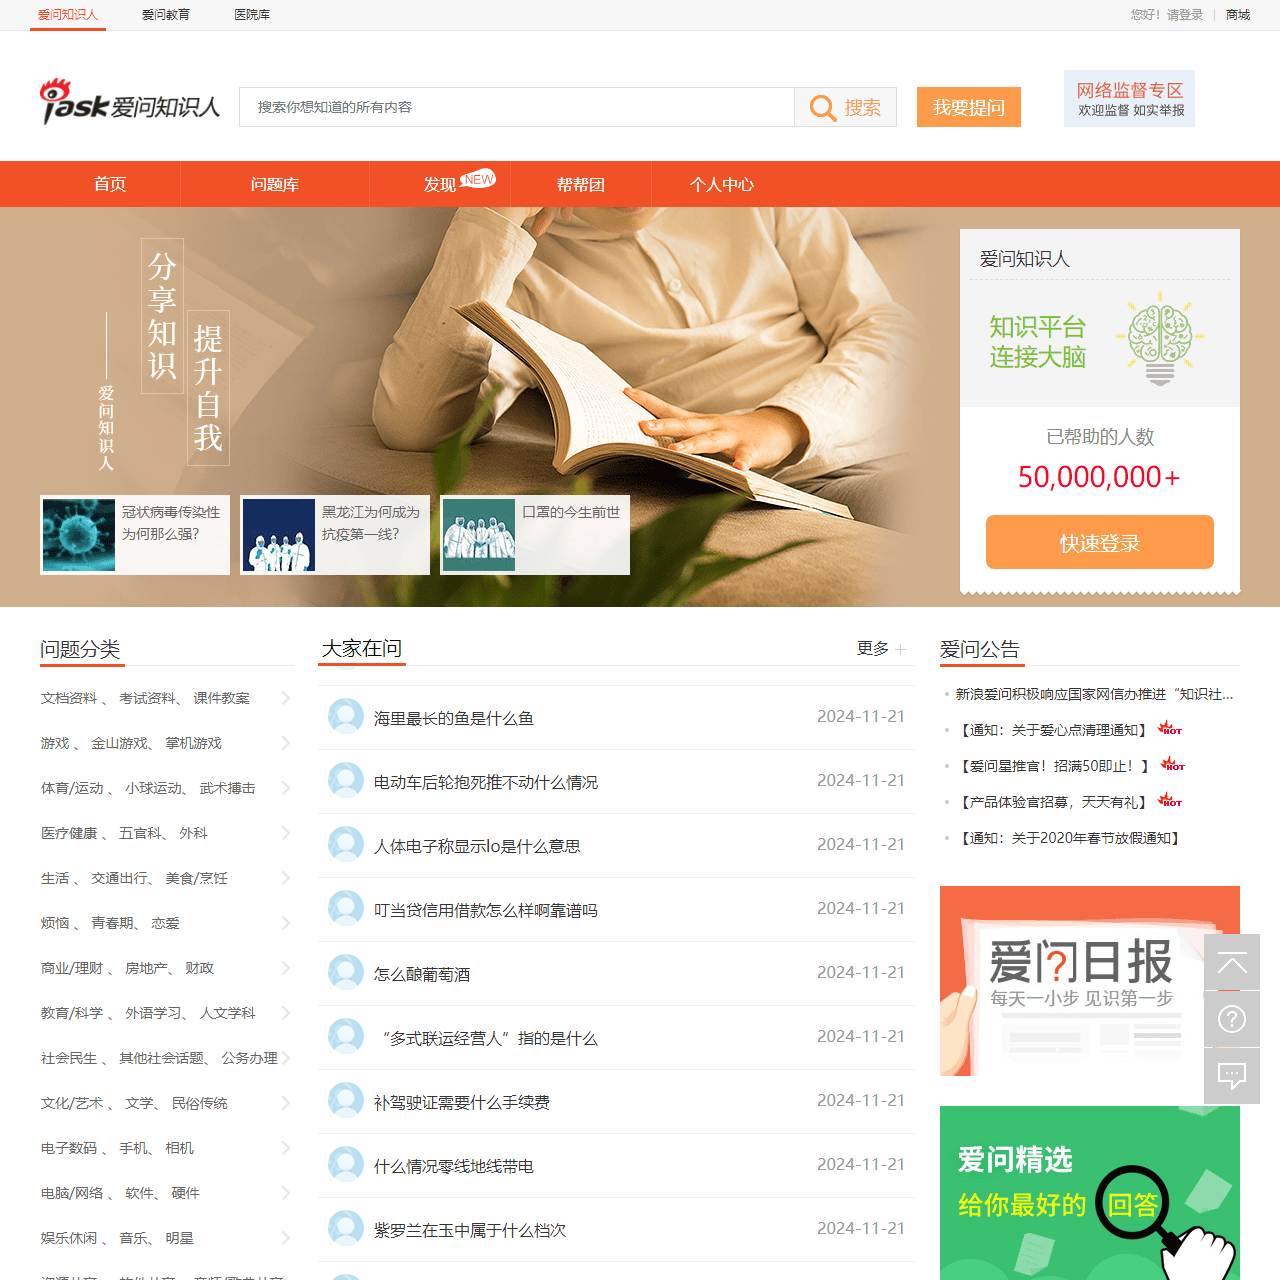The image size is (1280, 1280).
Task: Switch to the 医院库 top tab
Action: coord(252,15)
